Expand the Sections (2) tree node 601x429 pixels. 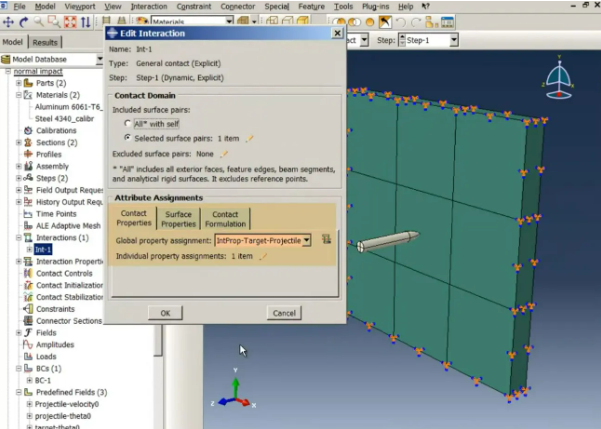[18, 142]
